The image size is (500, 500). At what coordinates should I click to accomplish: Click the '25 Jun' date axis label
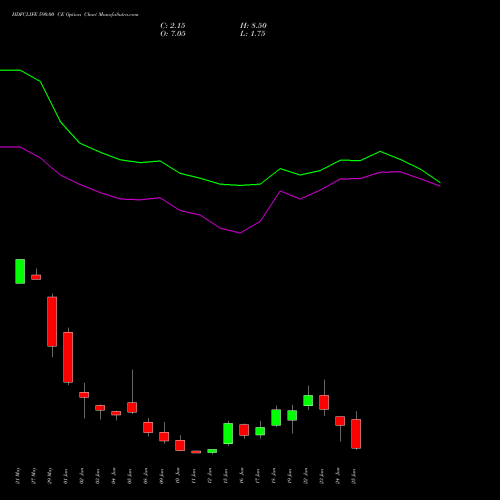tap(354, 476)
